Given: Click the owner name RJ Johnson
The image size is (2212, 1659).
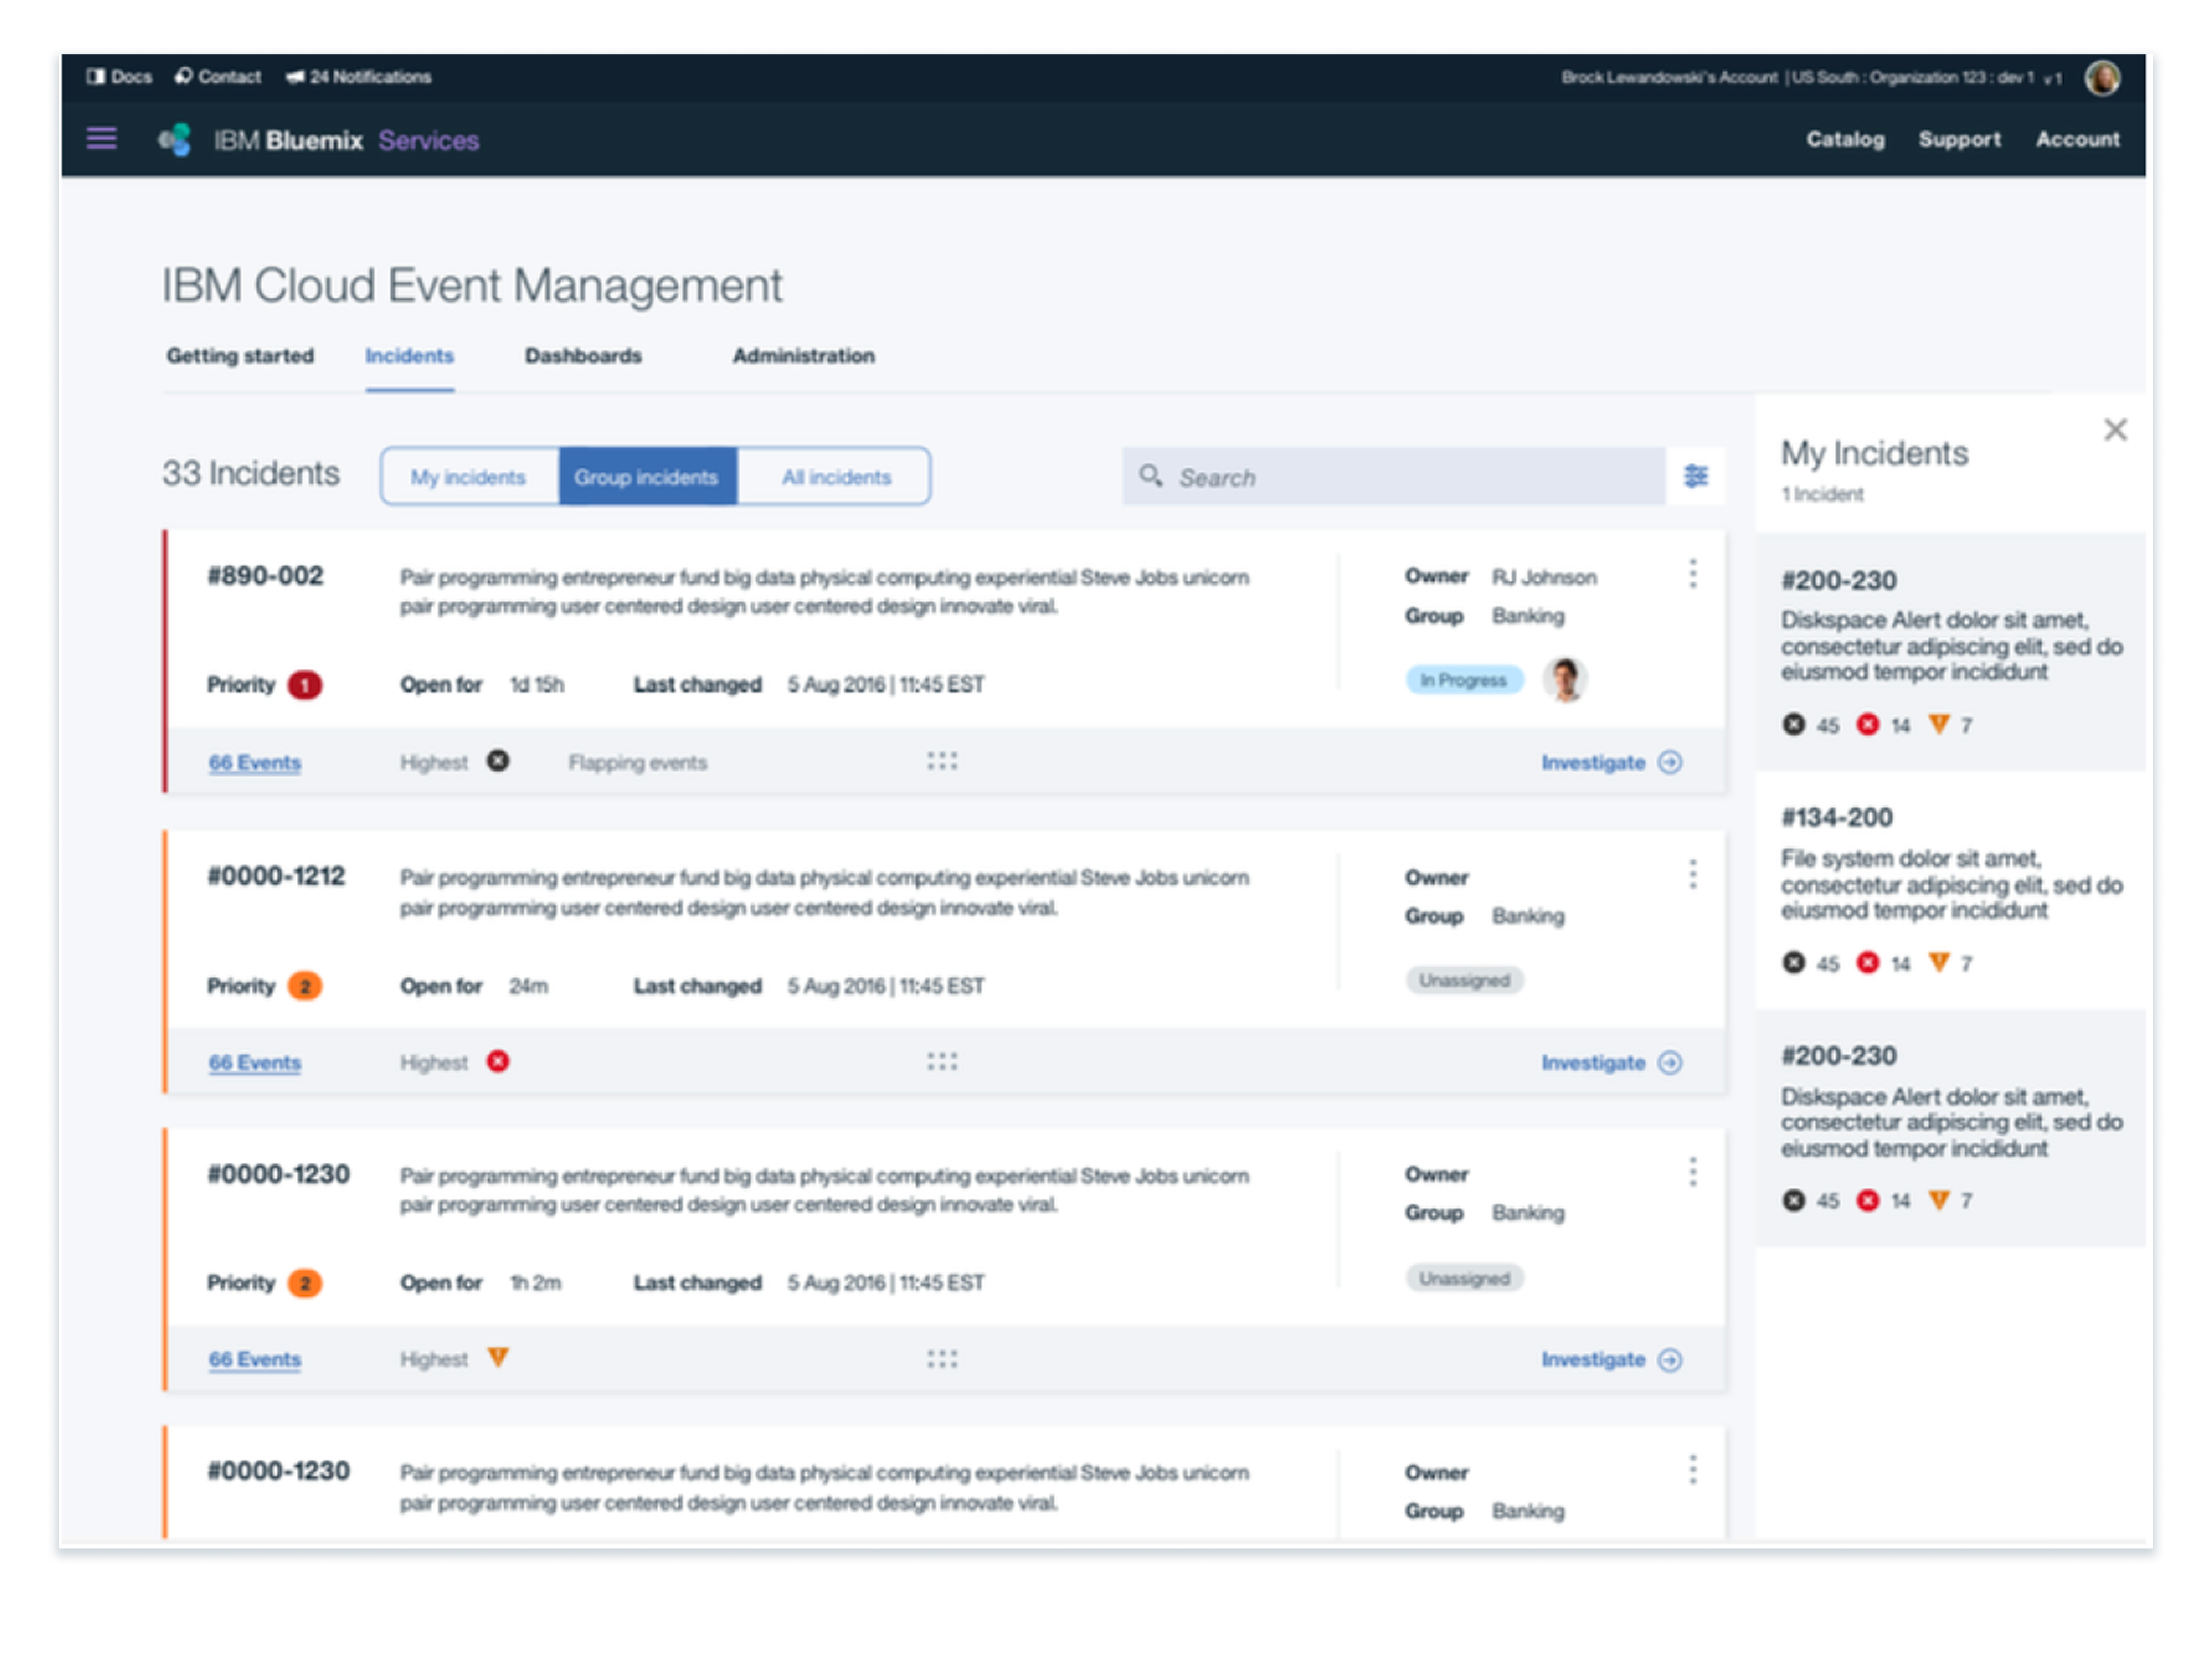Looking at the screenshot, I should click(x=1544, y=577).
